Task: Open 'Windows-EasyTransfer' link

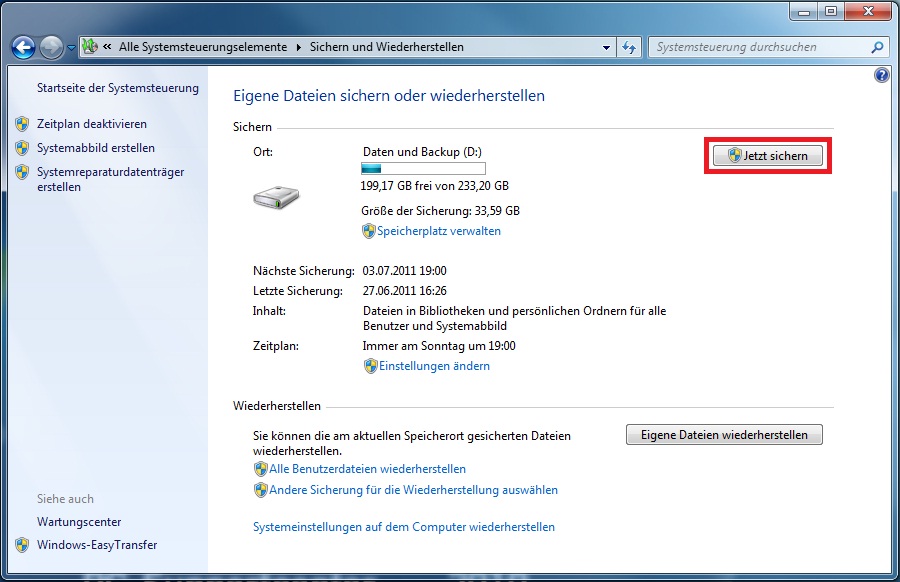Action: 97,545
